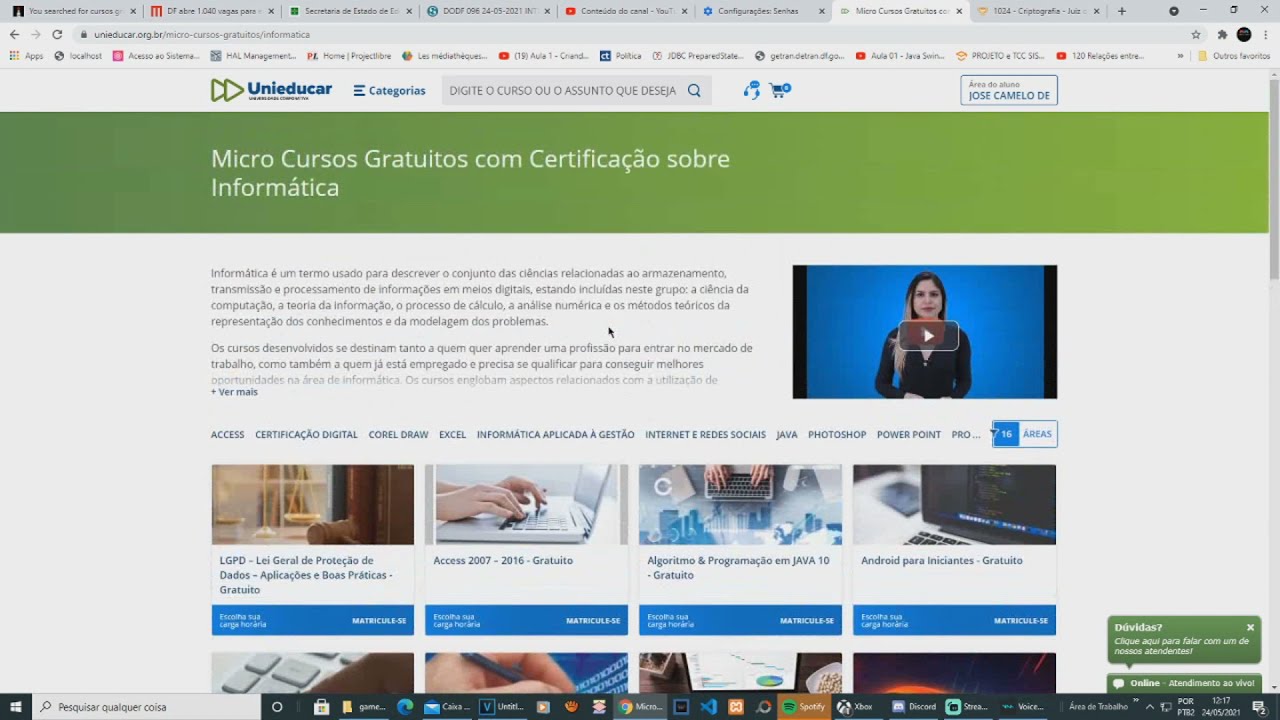The image size is (1280, 720).
Task: Filter by CERTIFICAÇÃO DIGITAL area
Action: [306, 434]
